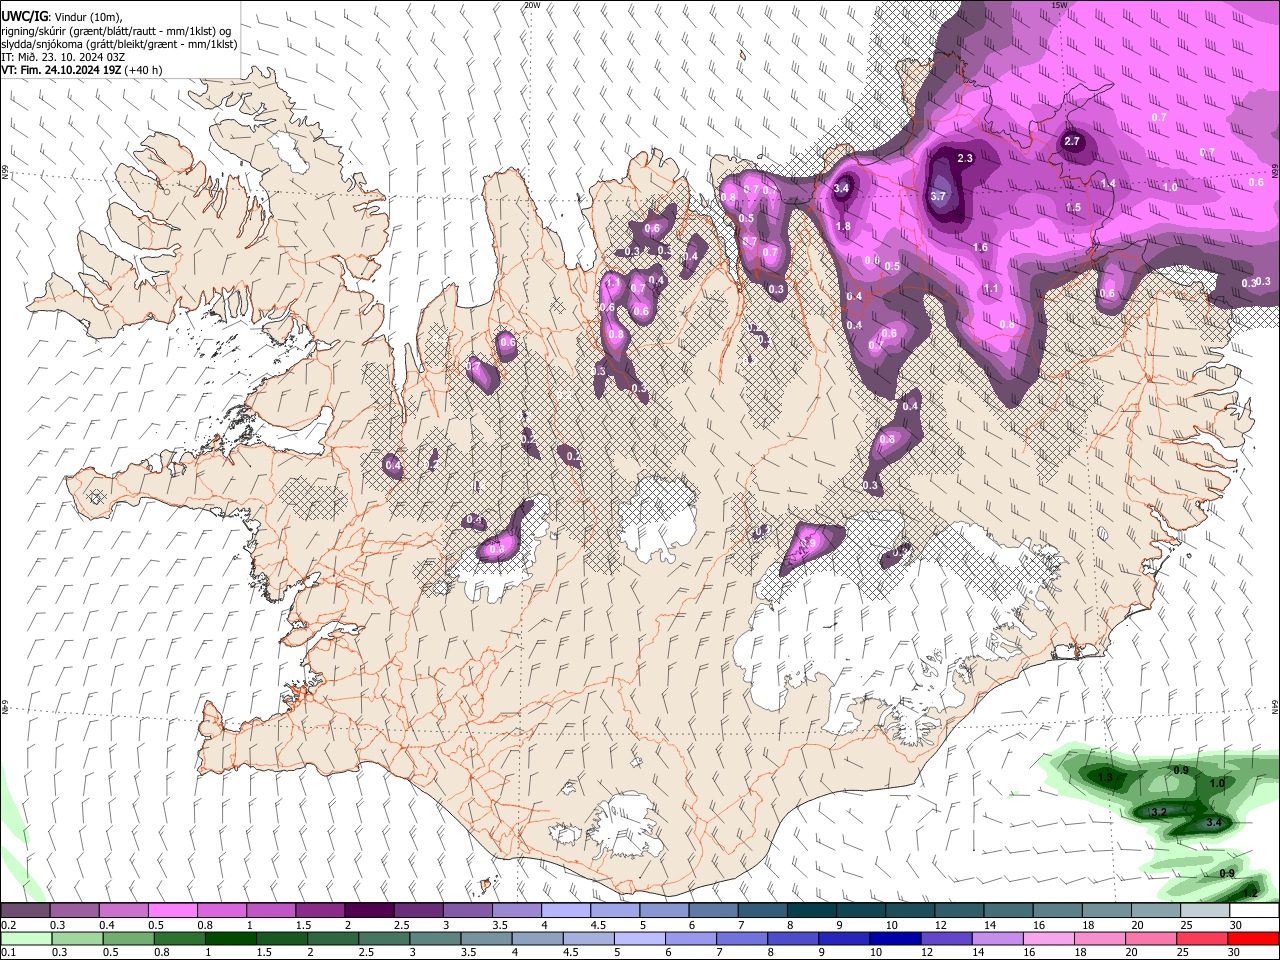1280x960 pixels.
Task: Click the 0.2 label under the snow scale
Action: (x=7, y=925)
